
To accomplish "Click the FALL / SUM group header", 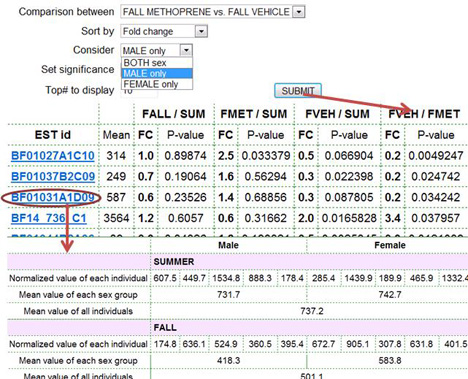I will point(174,114).
